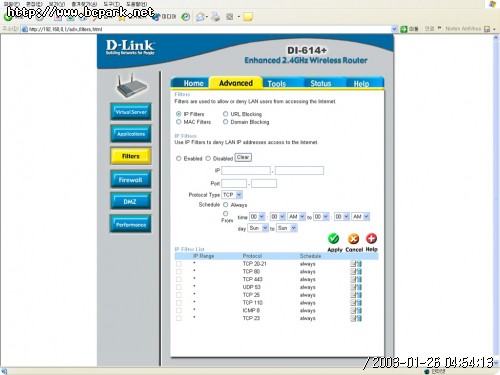Screen dimensions: 500x375
Task: Select the URL Blocking radio button
Action: (x=226, y=114)
